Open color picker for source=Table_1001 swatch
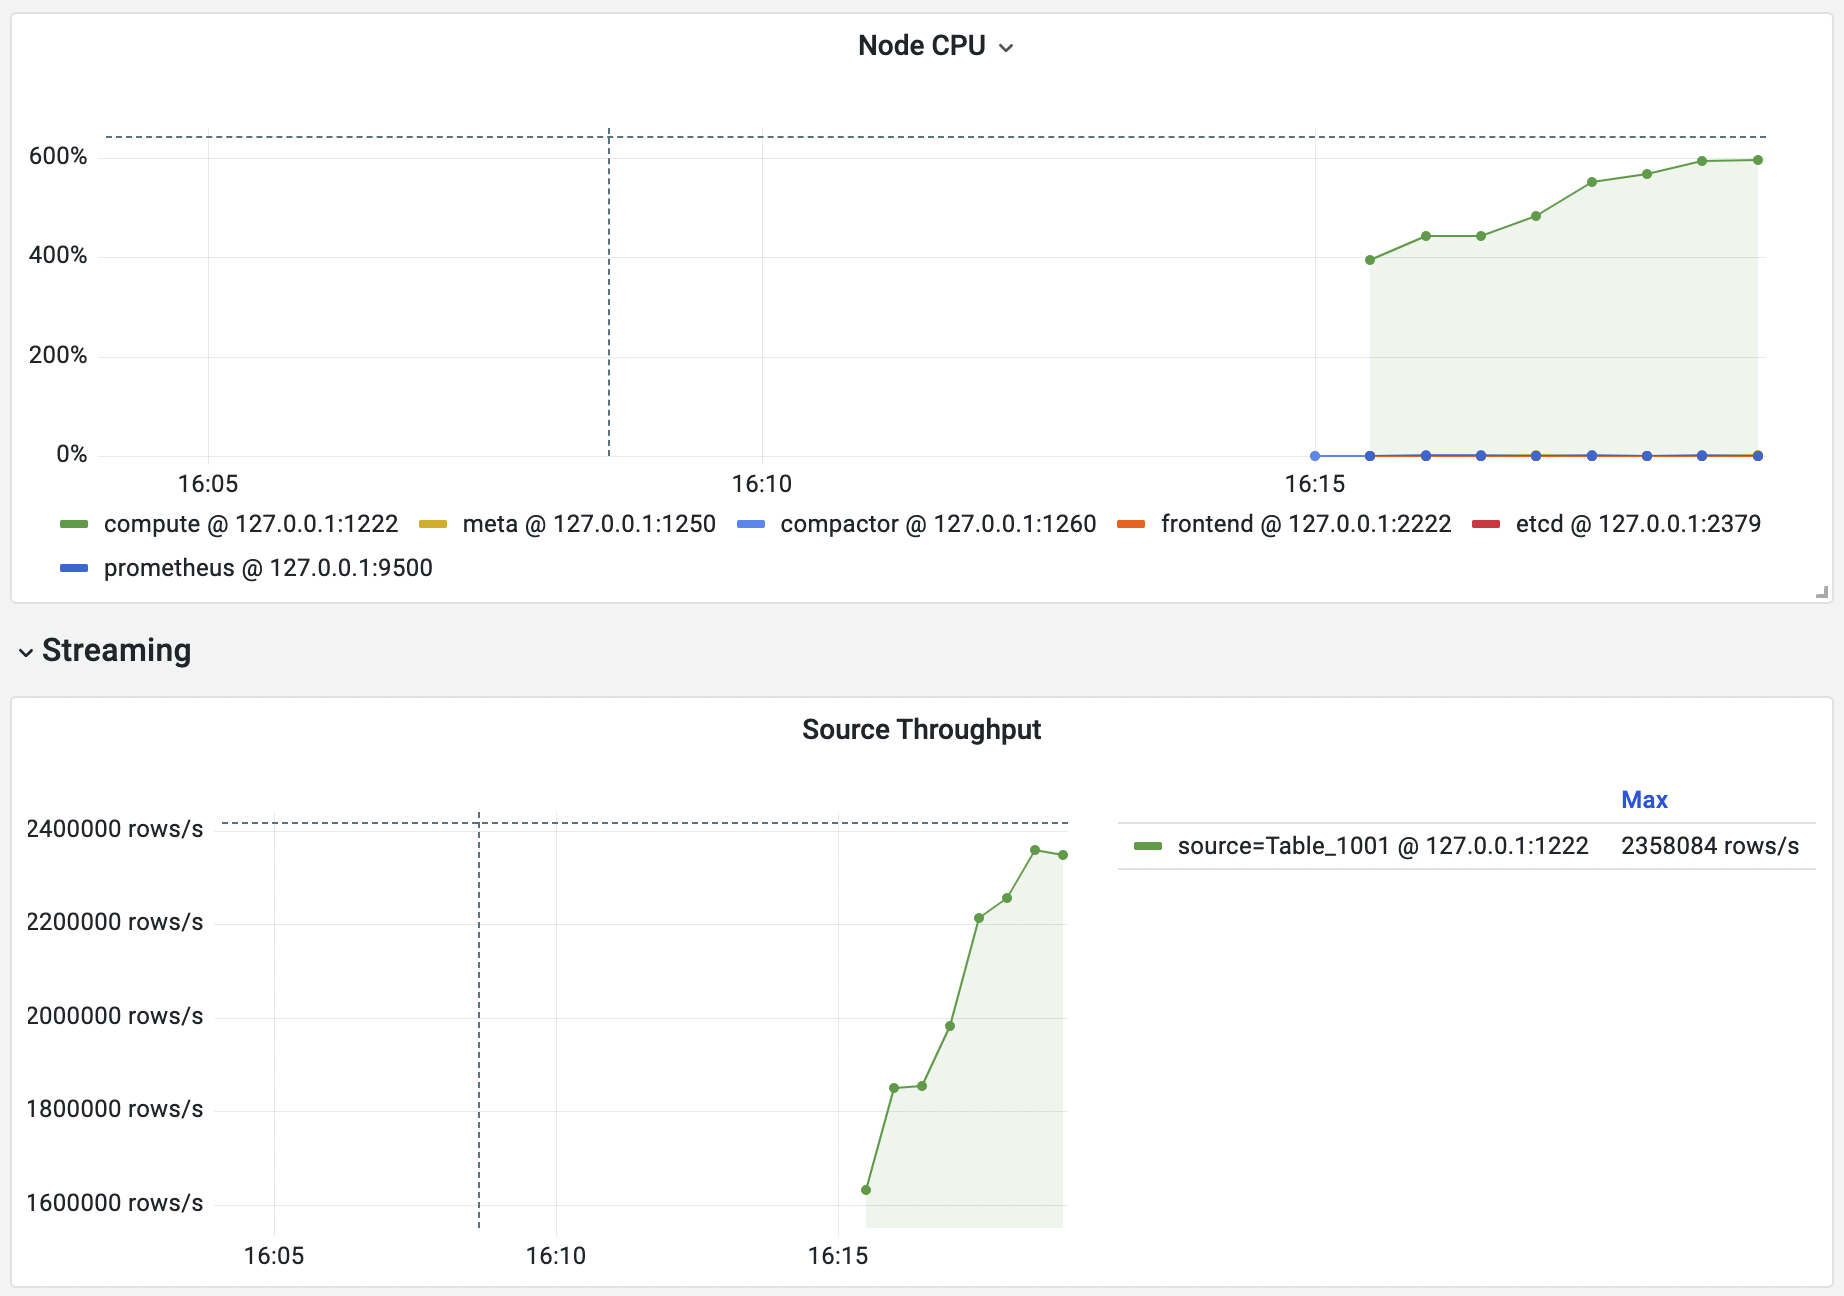Viewport: 1844px width, 1296px height. pos(1148,846)
